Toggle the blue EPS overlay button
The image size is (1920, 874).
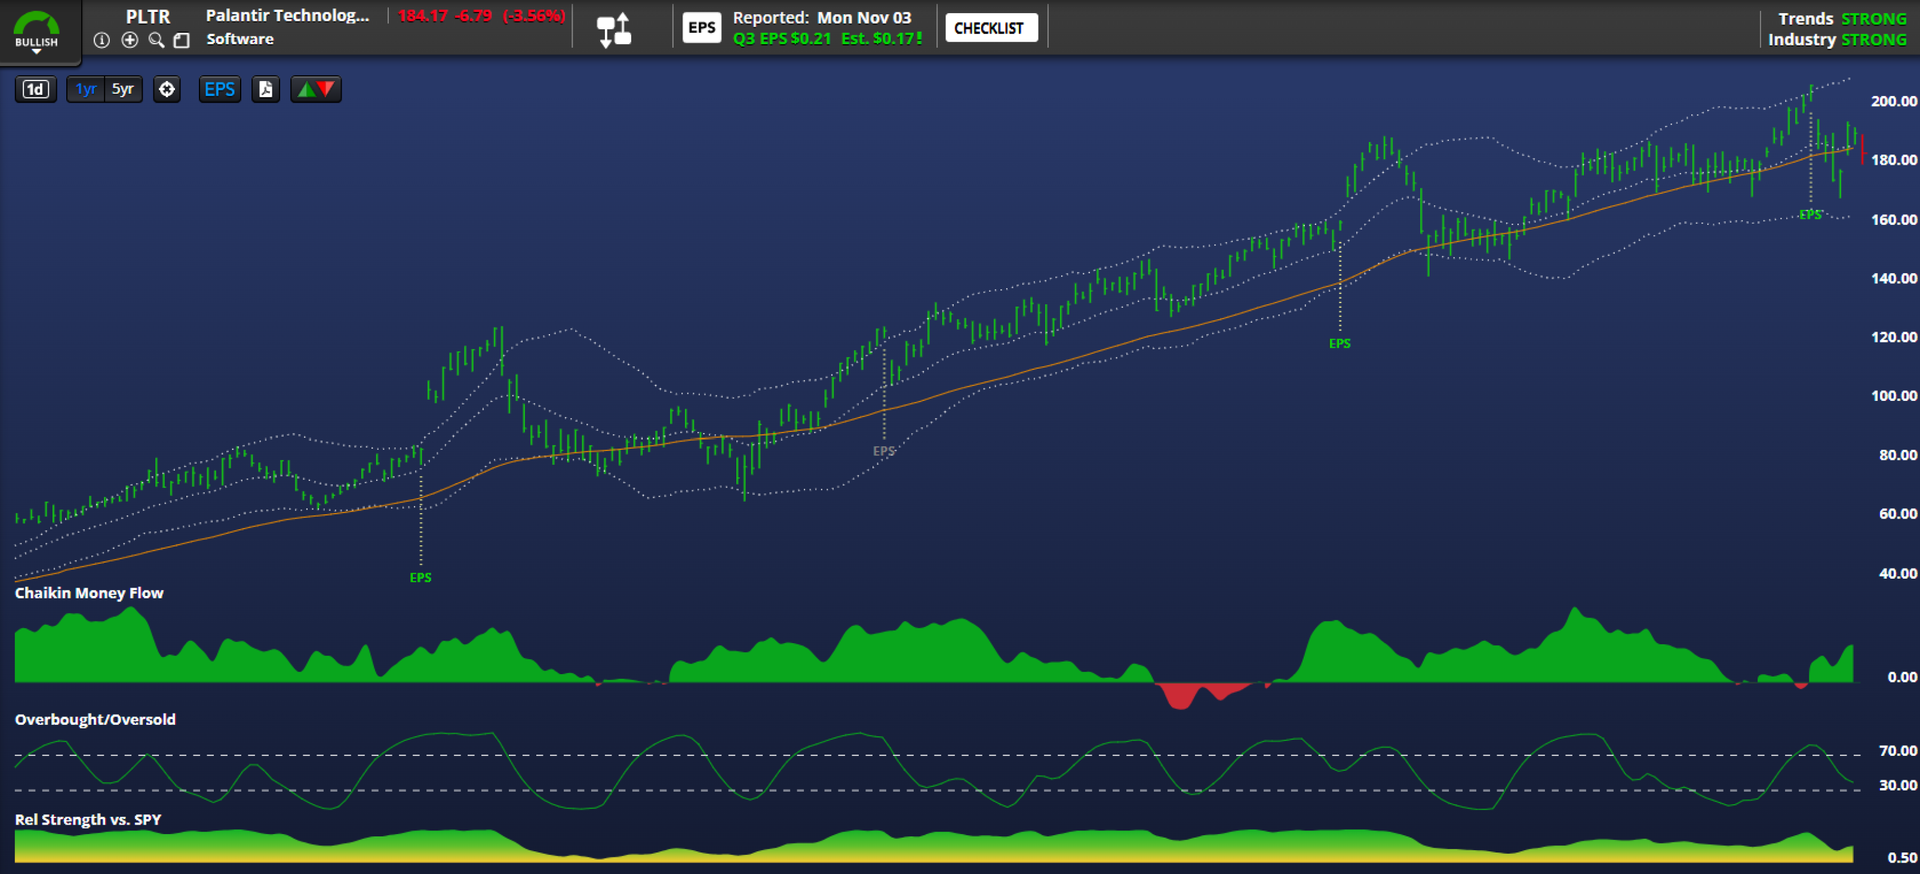(x=219, y=89)
